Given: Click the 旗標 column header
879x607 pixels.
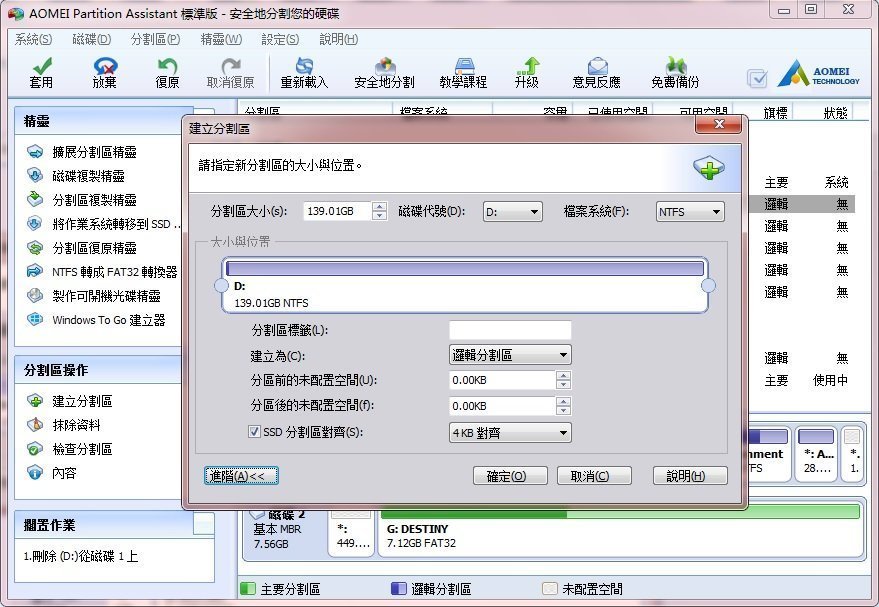Looking at the screenshot, I should point(775,113).
